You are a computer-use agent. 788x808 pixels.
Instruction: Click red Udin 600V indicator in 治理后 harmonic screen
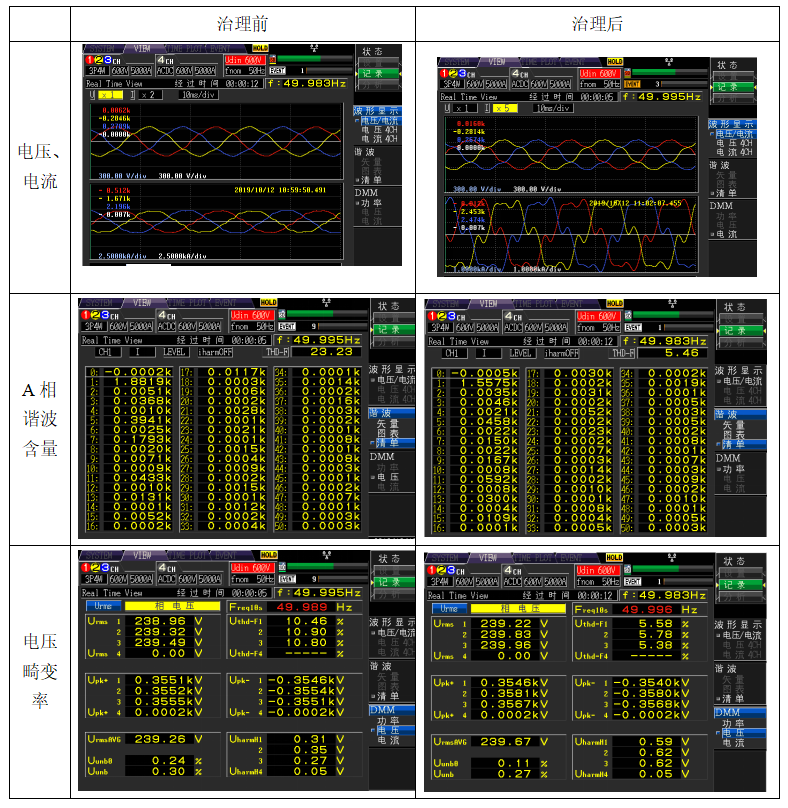tap(598, 314)
